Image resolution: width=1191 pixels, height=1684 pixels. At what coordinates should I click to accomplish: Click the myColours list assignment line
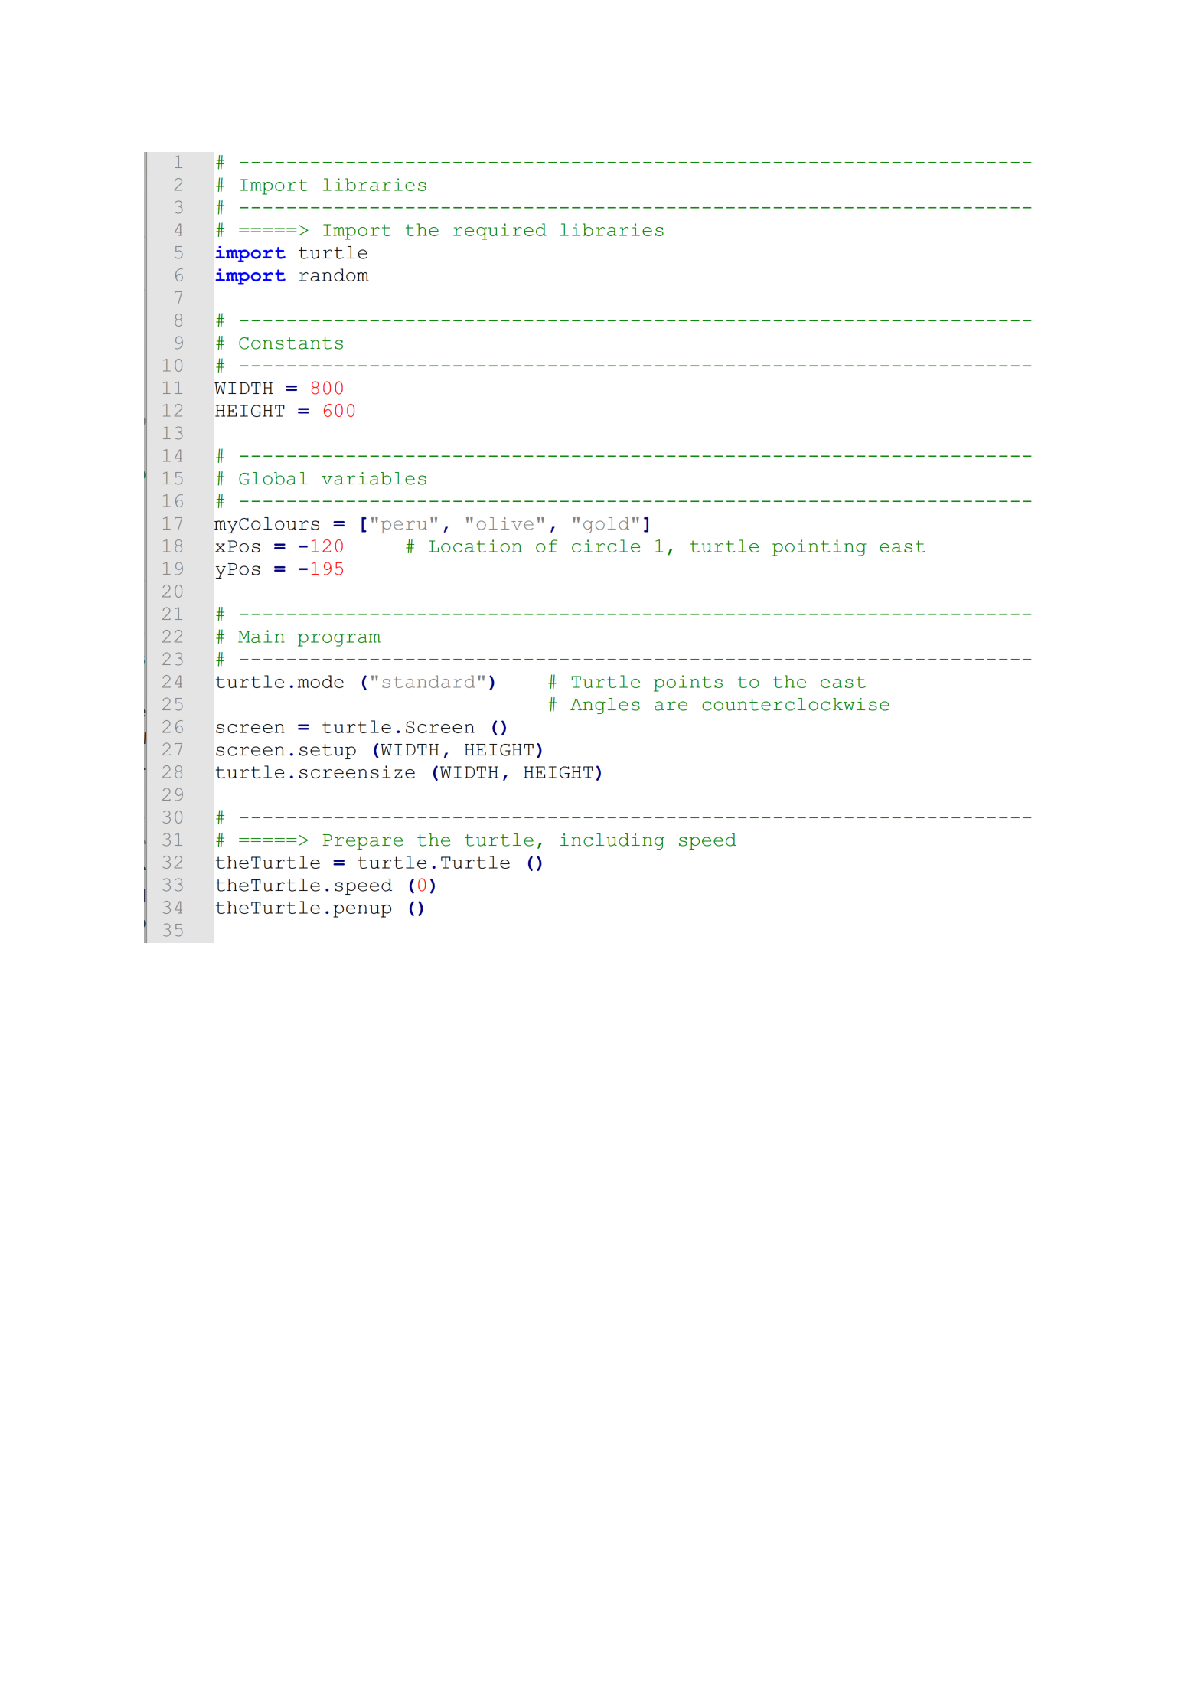[x=433, y=524]
